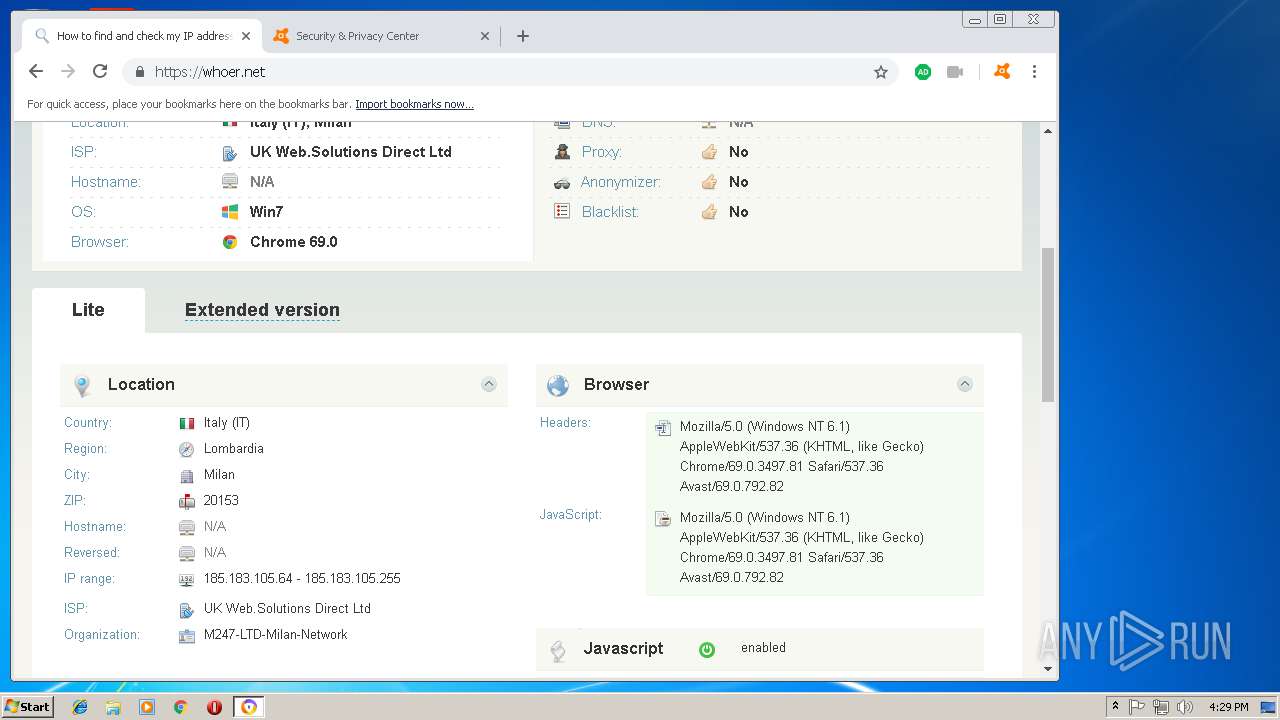This screenshot has height=720, width=1280.
Task: Open Windows Explorer folder from taskbar
Action: [113, 707]
